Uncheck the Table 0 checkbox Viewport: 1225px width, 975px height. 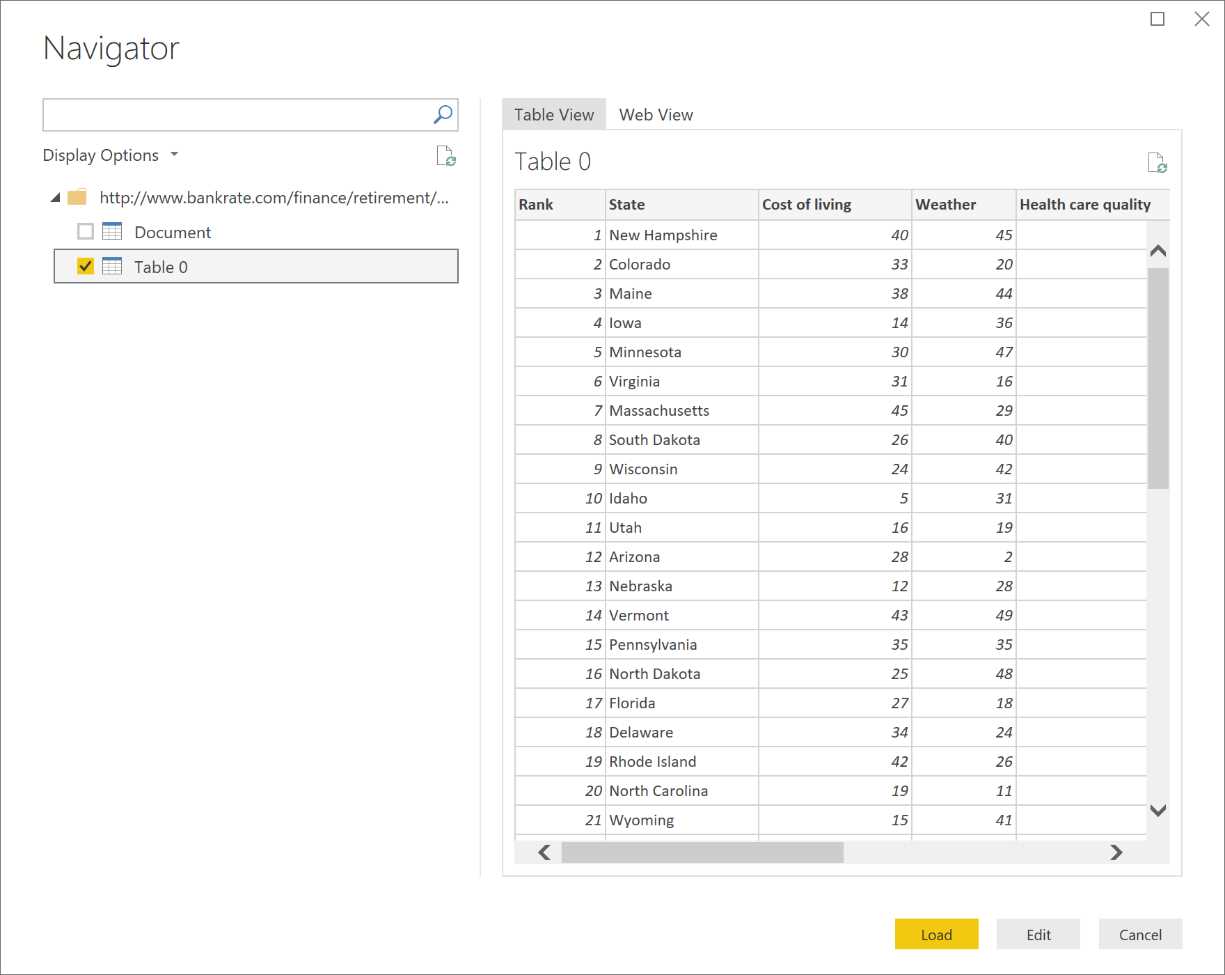[85, 266]
